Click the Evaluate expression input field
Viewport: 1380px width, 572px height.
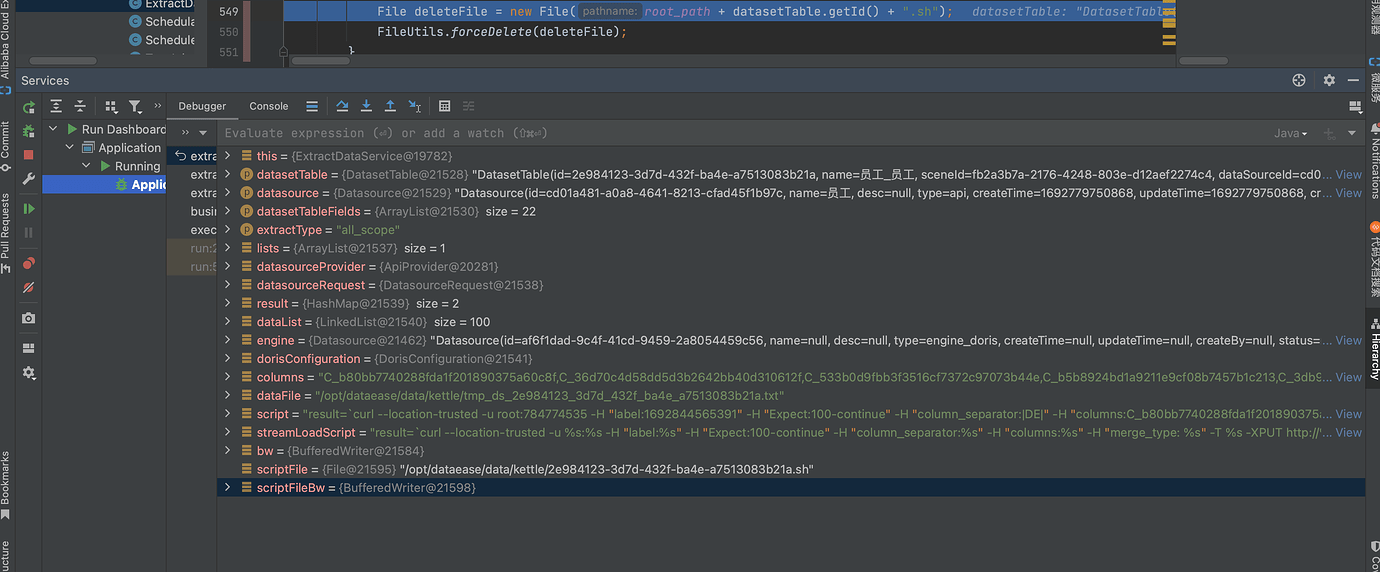[x=740, y=133]
